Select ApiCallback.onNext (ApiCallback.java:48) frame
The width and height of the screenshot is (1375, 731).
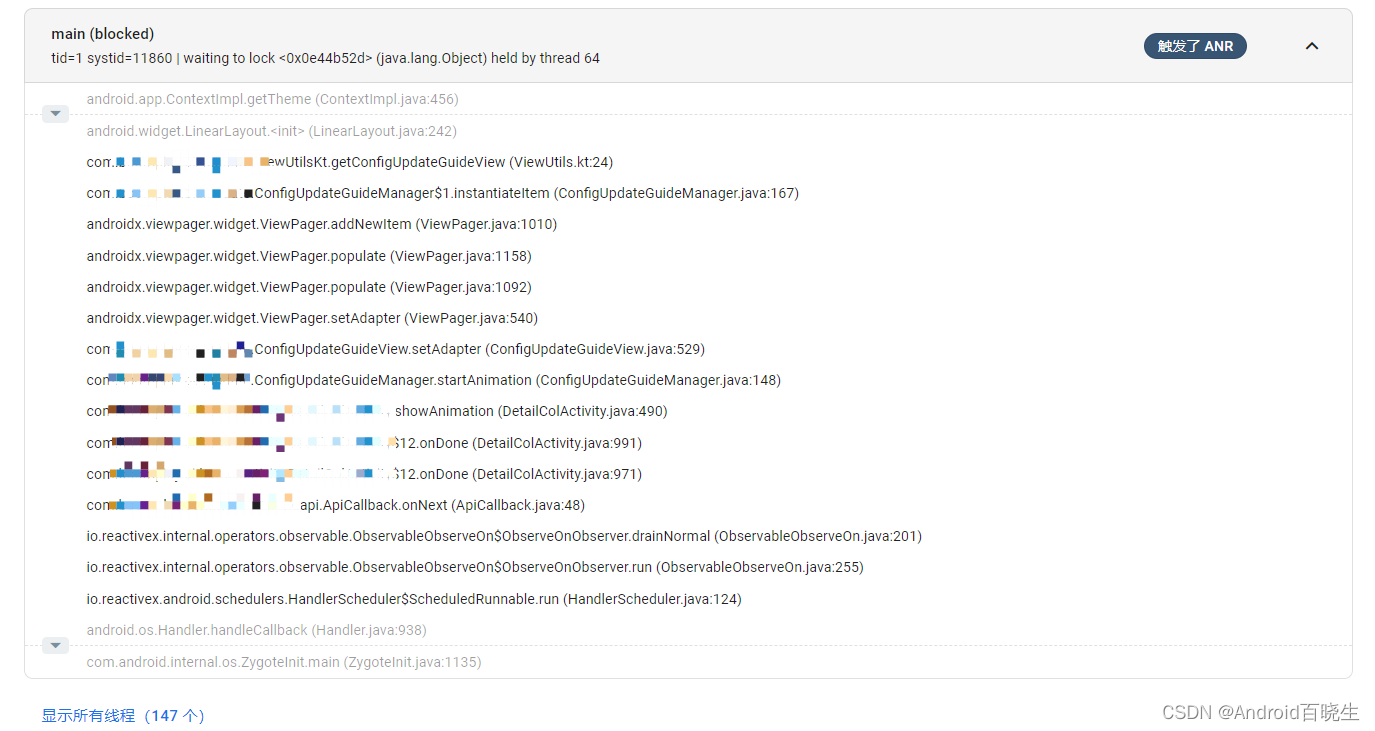[x=336, y=505]
